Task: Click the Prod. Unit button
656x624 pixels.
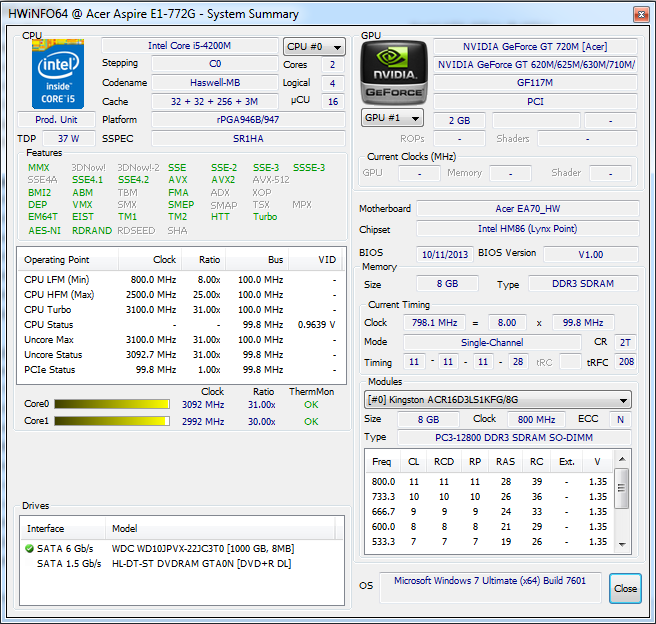Action: click(x=56, y=120)
